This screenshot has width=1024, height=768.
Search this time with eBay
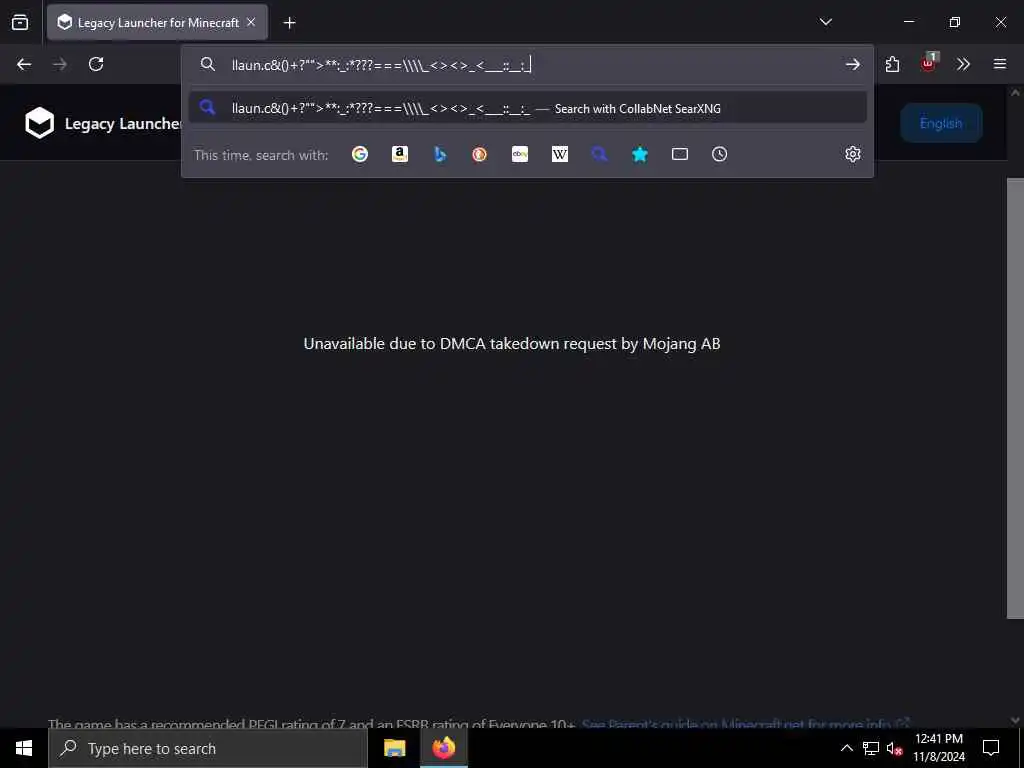point(520,154)
